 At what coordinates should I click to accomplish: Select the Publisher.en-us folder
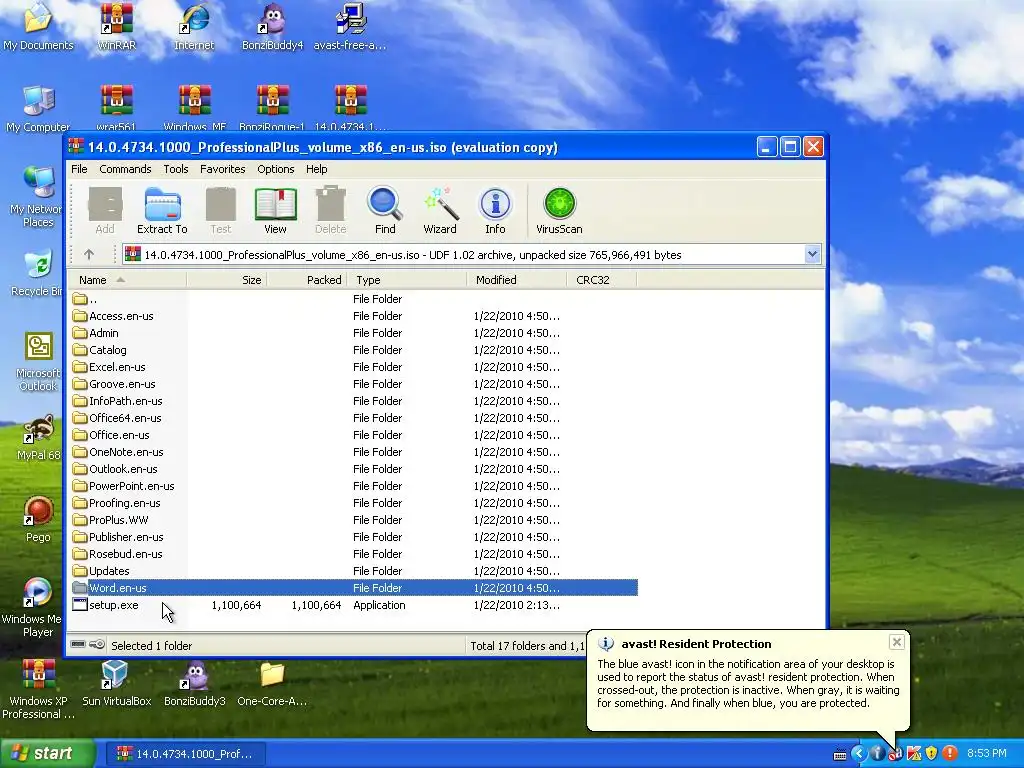(x=353, y=537)
